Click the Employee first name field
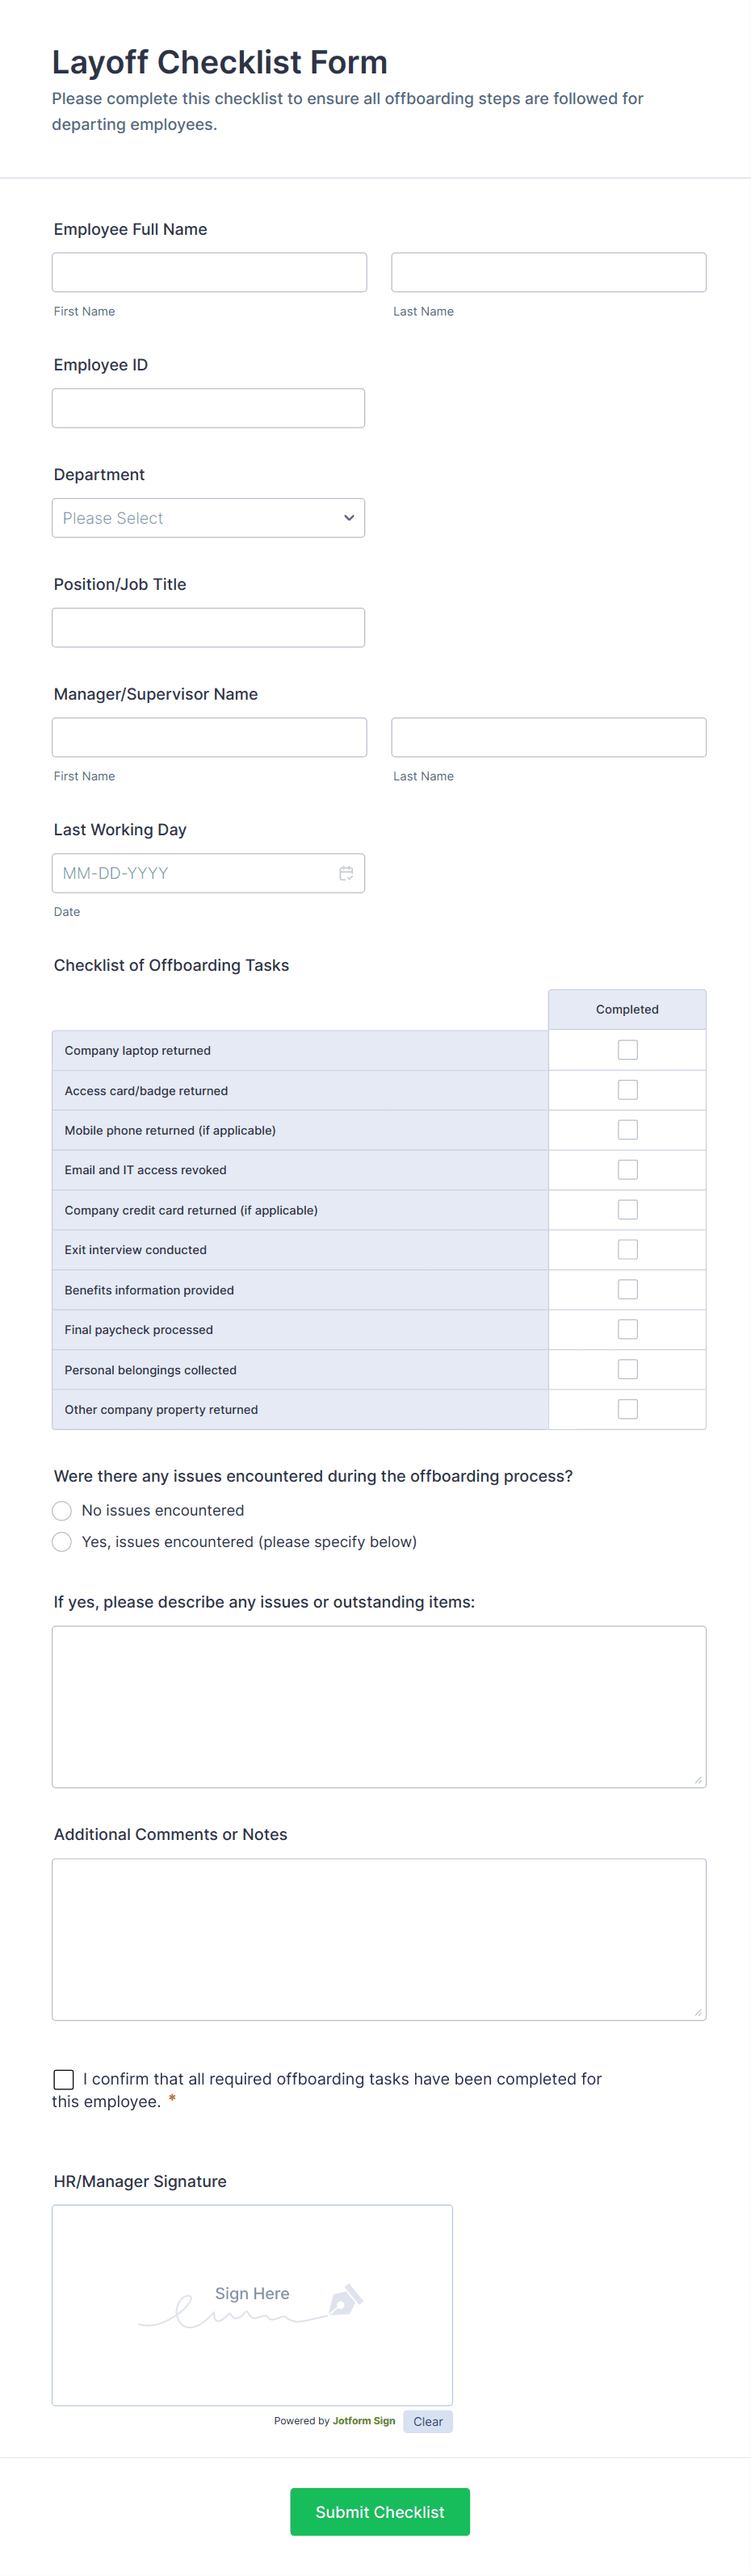 click(209, 272)
